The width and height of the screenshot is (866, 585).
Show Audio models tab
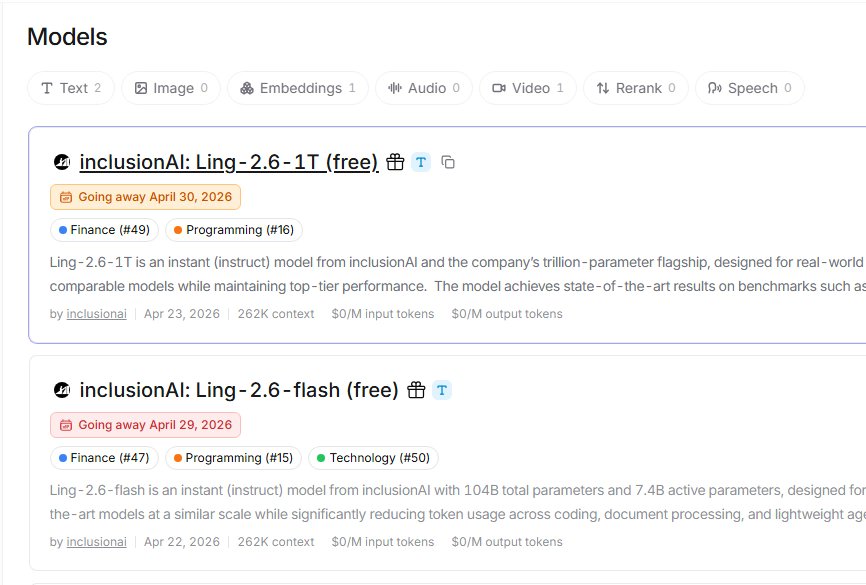(424, 88)
